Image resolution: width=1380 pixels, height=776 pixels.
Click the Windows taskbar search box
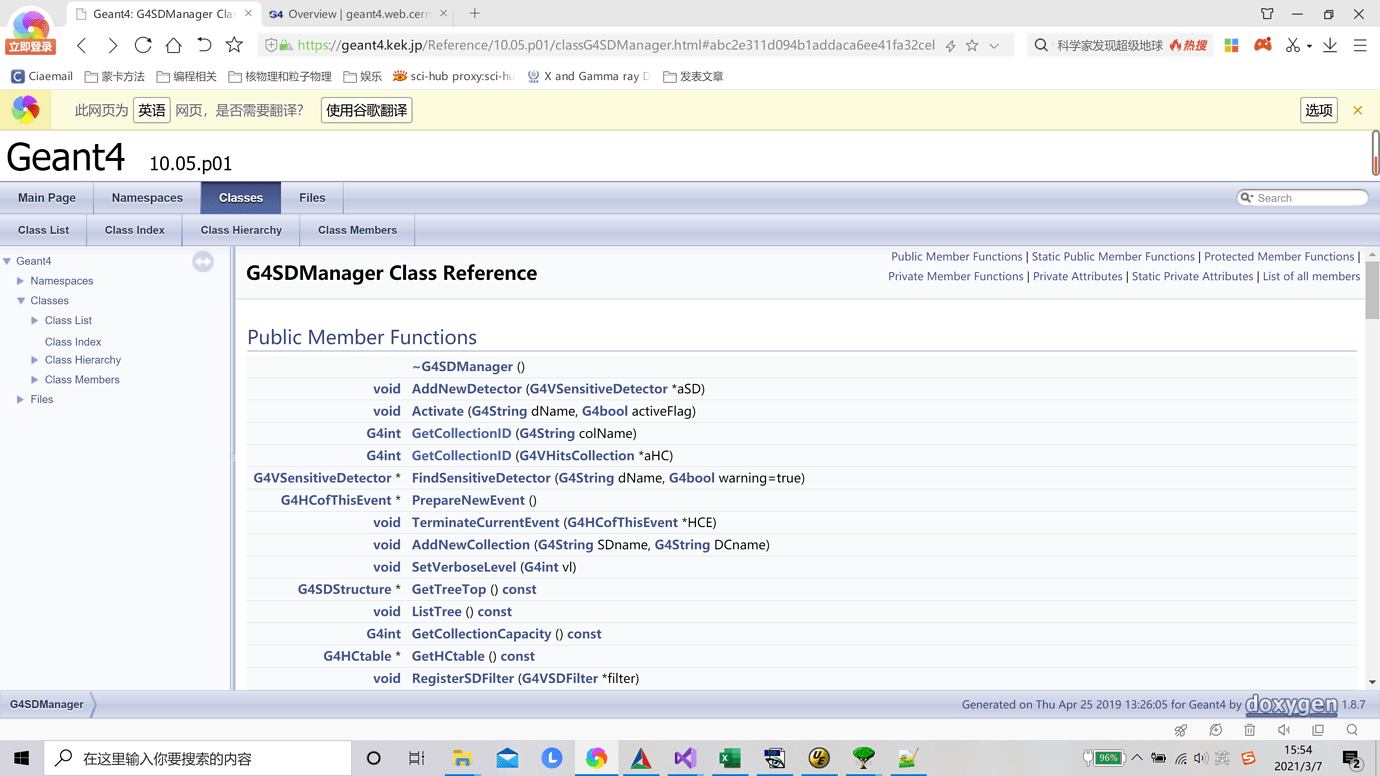tap(198, 758)
